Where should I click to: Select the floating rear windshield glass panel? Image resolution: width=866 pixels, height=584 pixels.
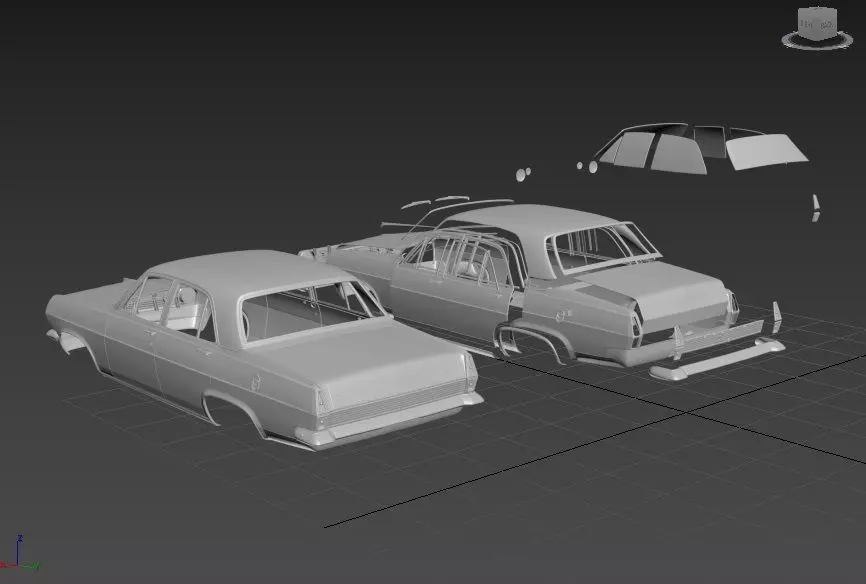[765, 150]
